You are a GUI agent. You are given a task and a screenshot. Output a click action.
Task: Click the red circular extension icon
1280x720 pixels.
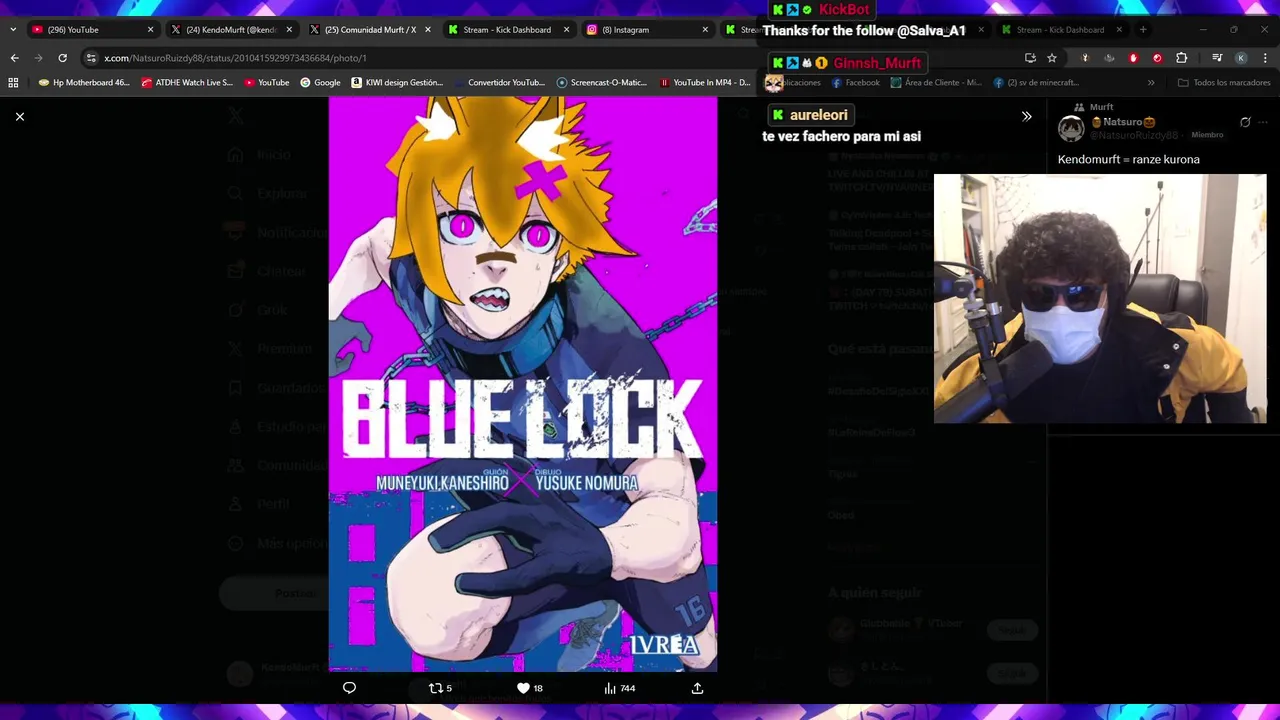pyautogui.click(x=1157, y=58)
